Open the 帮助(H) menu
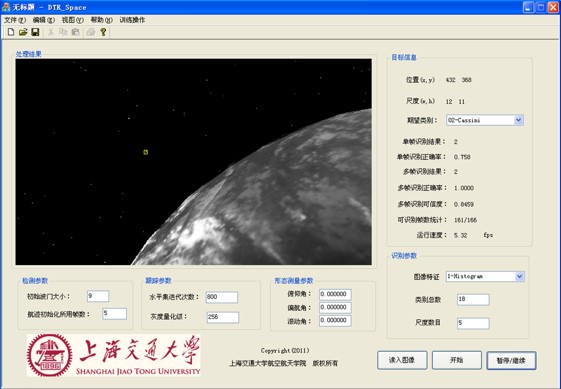This screenshot has height=389, width=561. point(102,20)
